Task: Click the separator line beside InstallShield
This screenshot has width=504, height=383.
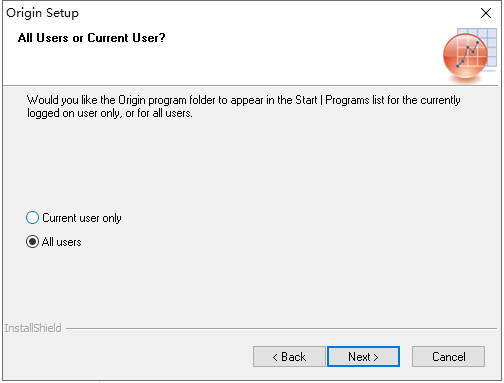Action: 282,328
